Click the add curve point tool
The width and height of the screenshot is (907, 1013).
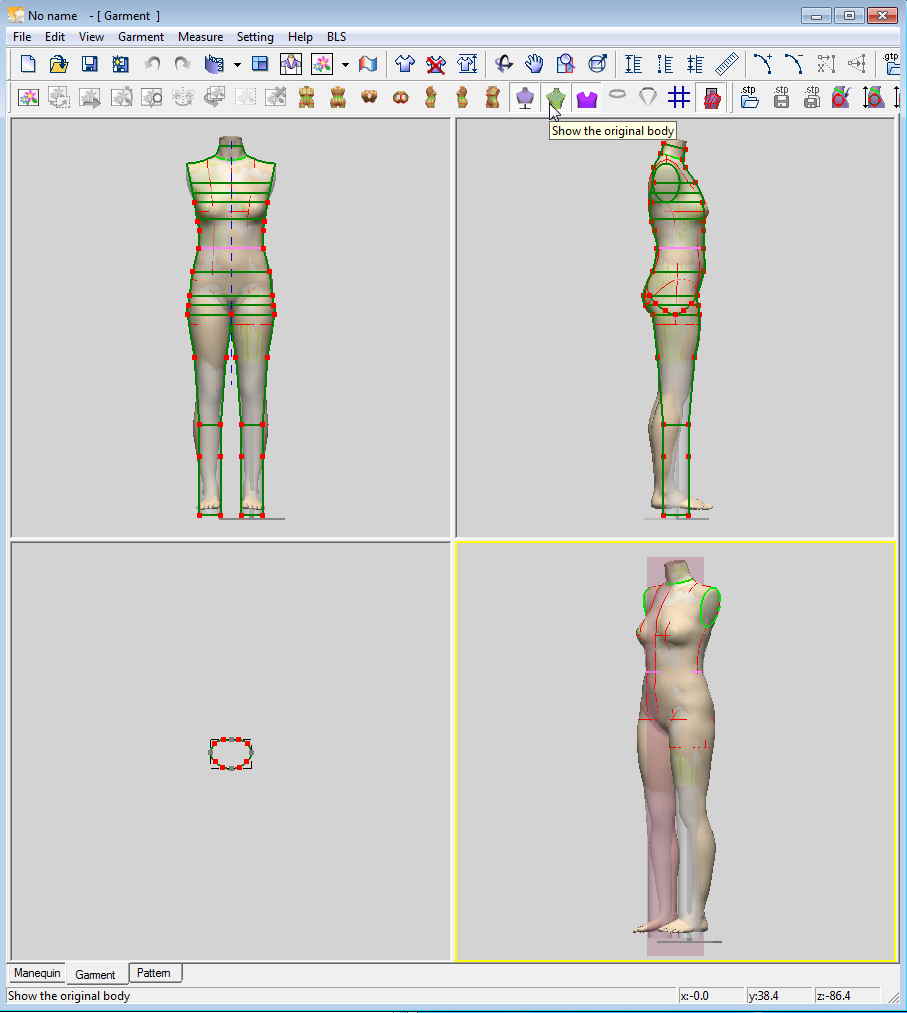(x=764, y=63)
